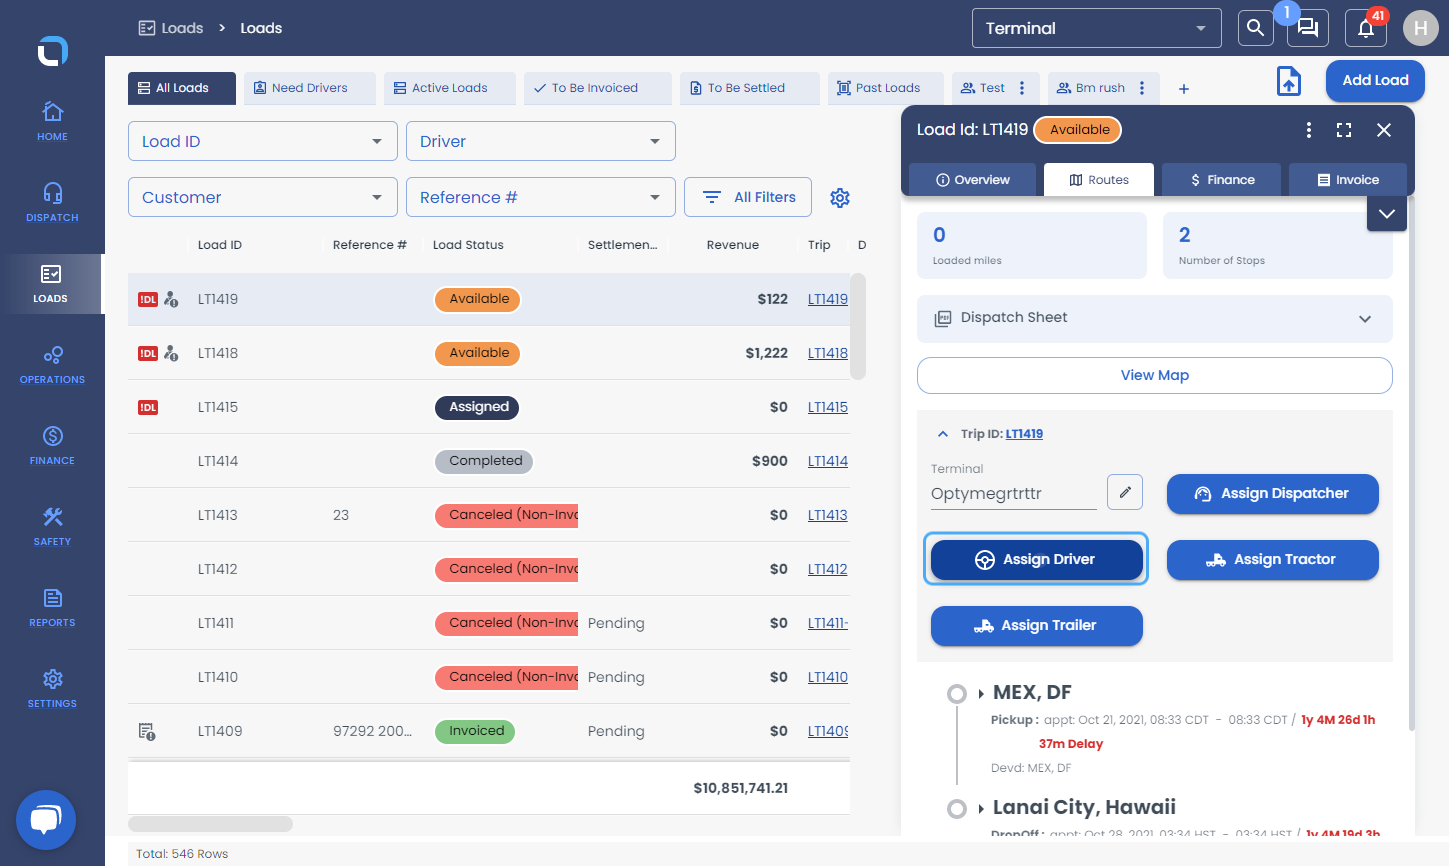Open the To Be Invoiced tab

pos(596,88)
